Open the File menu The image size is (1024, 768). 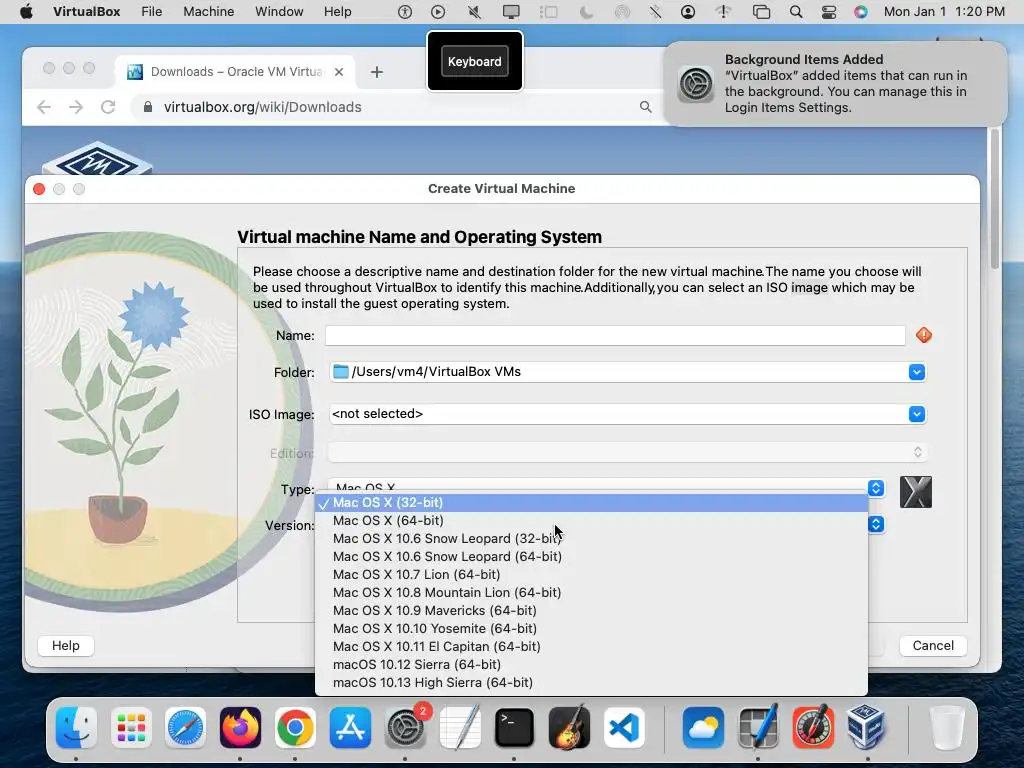(x=152, y=12)
